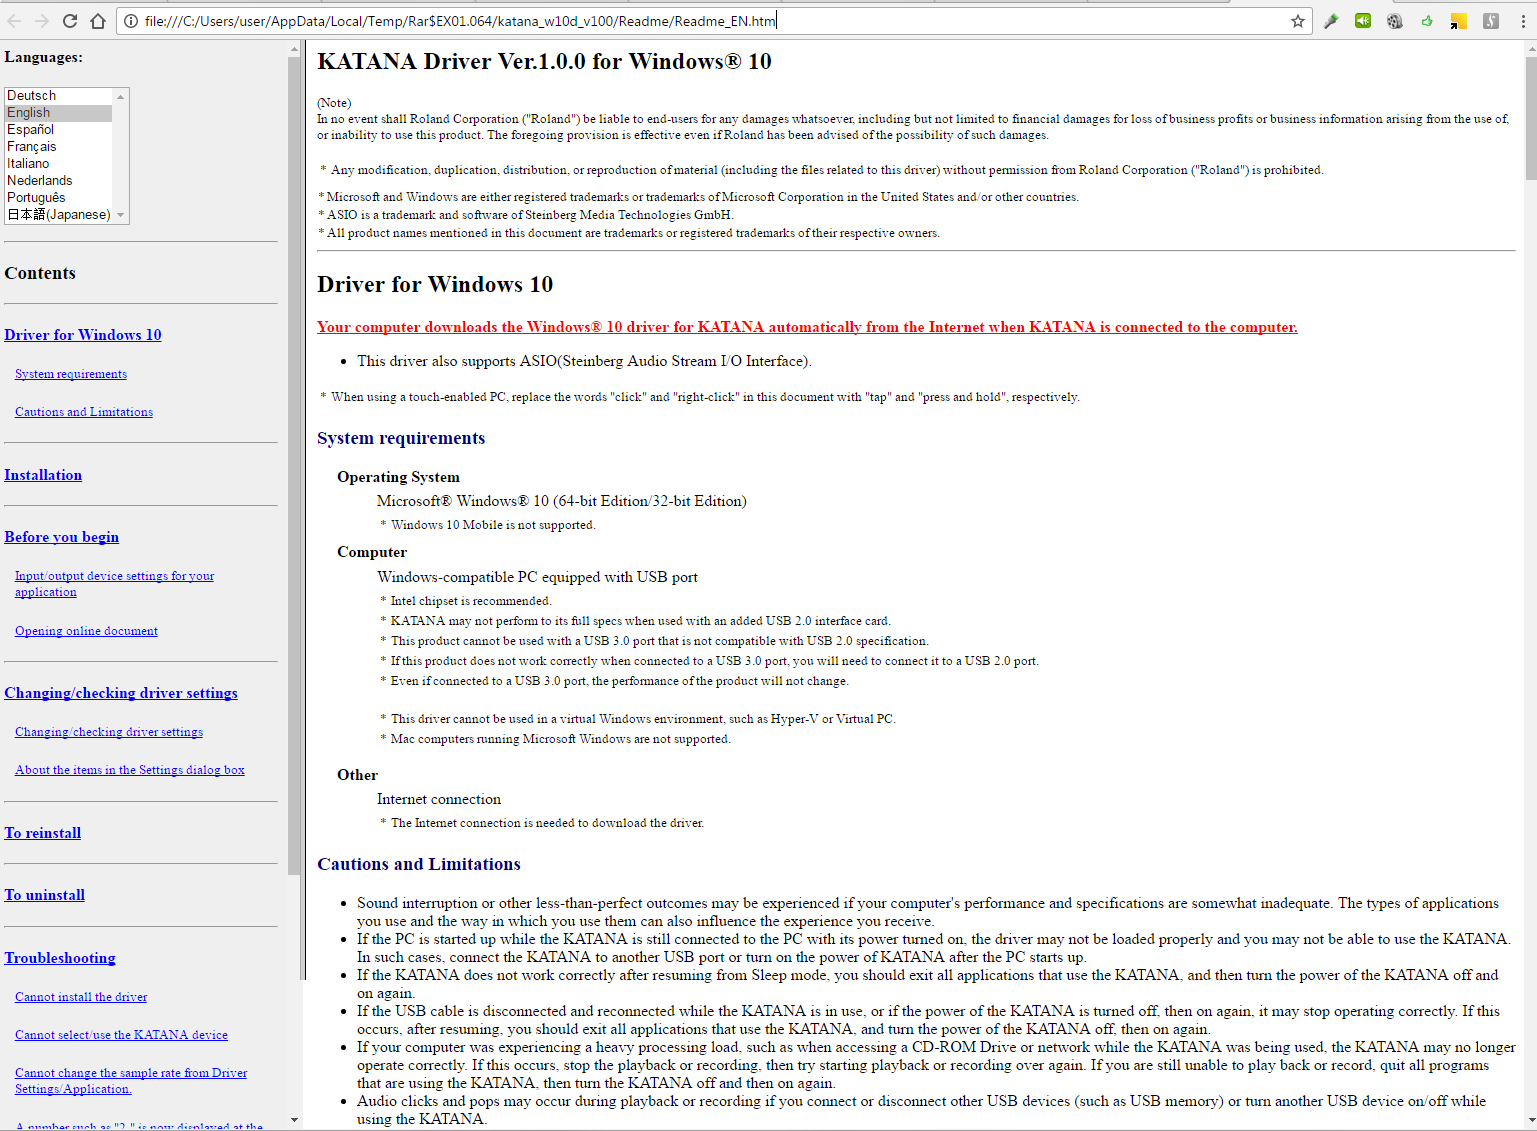Reload the Readme page
This screenshot has height=1131, width=1537.
69,21
